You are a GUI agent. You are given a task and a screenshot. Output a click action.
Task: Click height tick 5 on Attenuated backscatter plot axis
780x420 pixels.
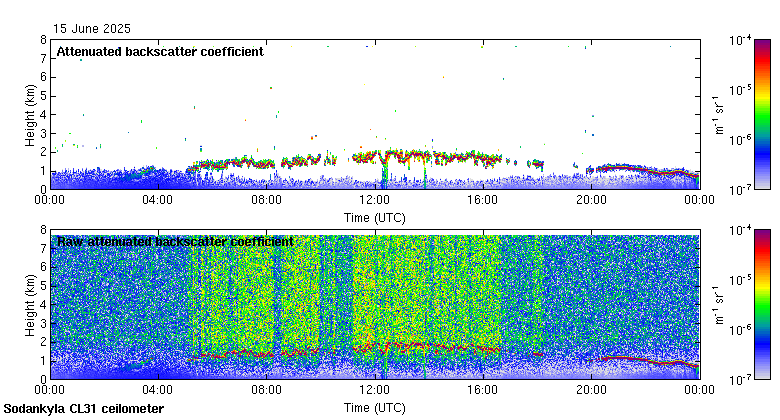click(44, 96)
